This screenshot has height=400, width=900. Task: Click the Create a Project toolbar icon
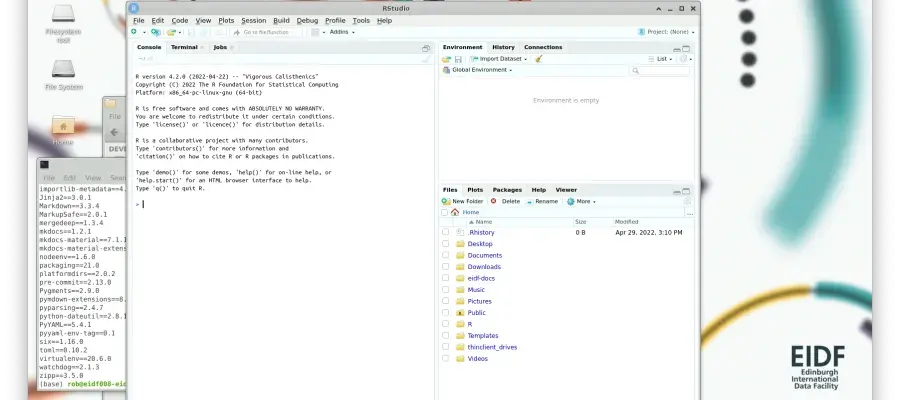click(x=156, y=32)
